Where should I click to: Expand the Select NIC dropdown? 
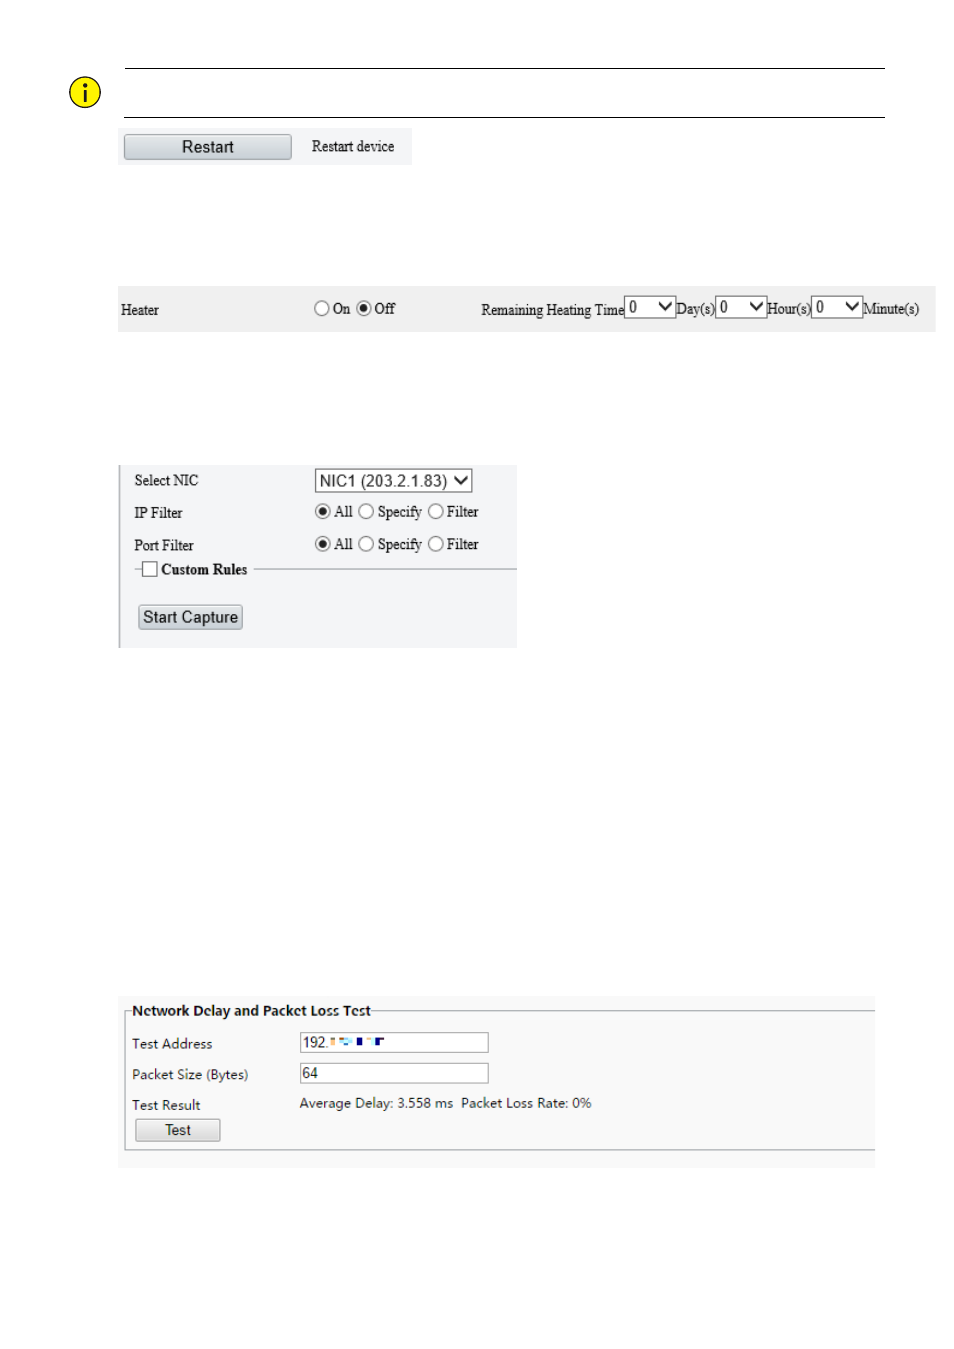point(393,481)
